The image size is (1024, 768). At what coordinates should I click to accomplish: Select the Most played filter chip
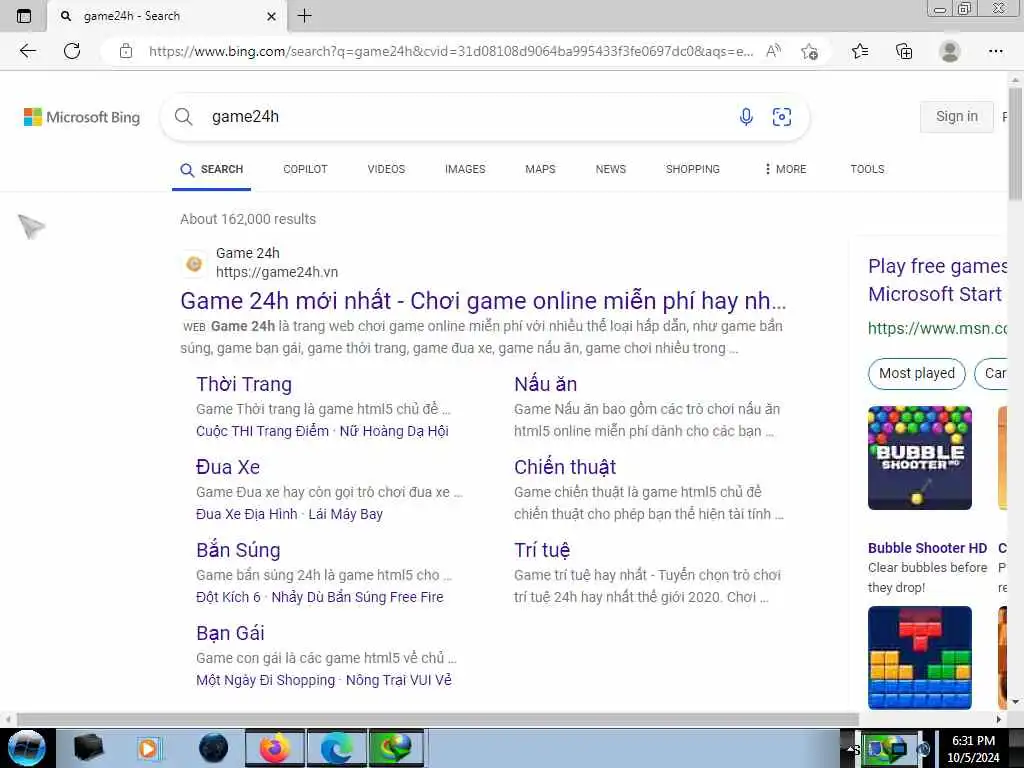[x=916, y=374]
